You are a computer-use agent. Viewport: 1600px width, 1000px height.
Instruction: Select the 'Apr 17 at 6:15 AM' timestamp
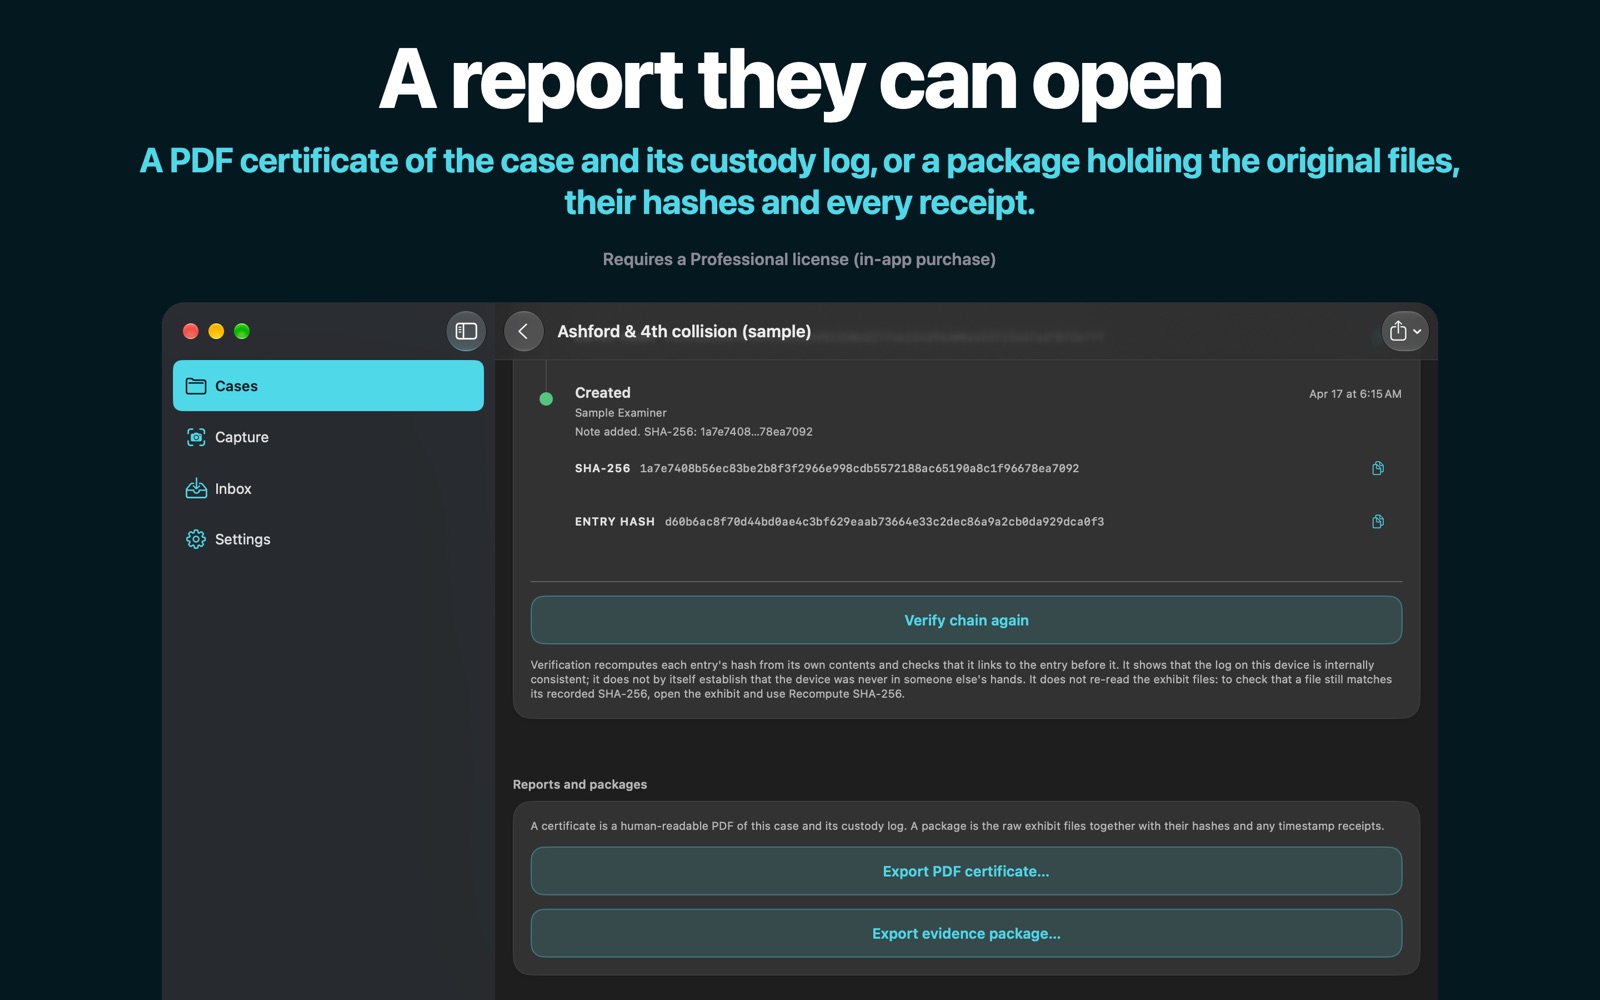1355,394
